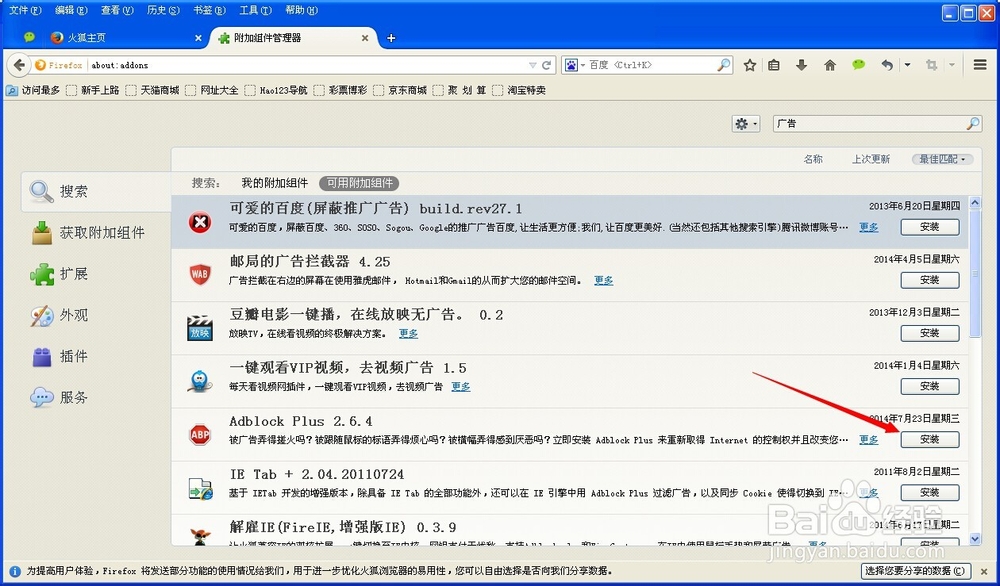Open the Baidu search engine dropdown
The width and height of the screenshot is (1000, 586).
575,64
